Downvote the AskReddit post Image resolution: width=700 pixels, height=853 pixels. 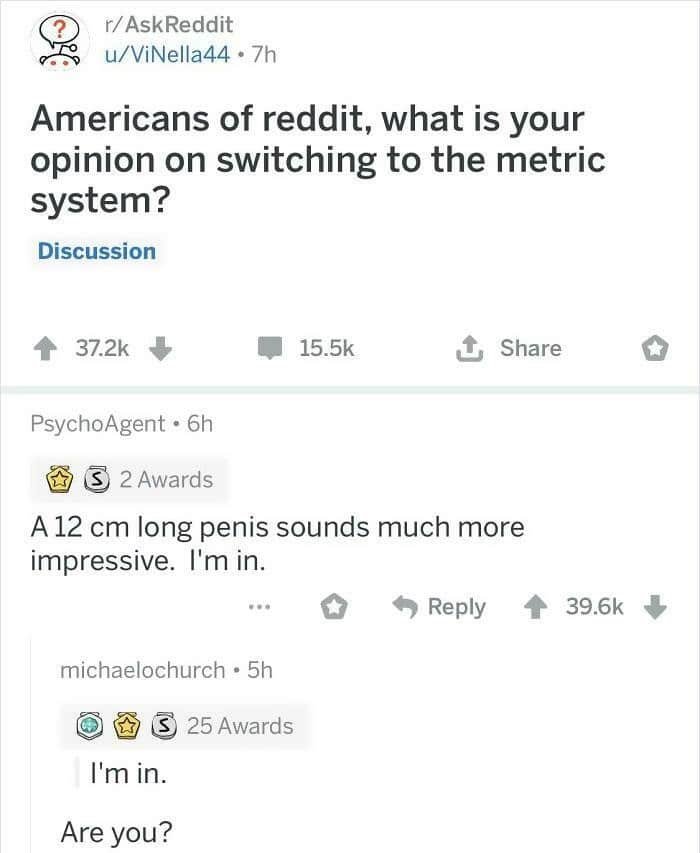pyautogui.click(x=160, y=349)
